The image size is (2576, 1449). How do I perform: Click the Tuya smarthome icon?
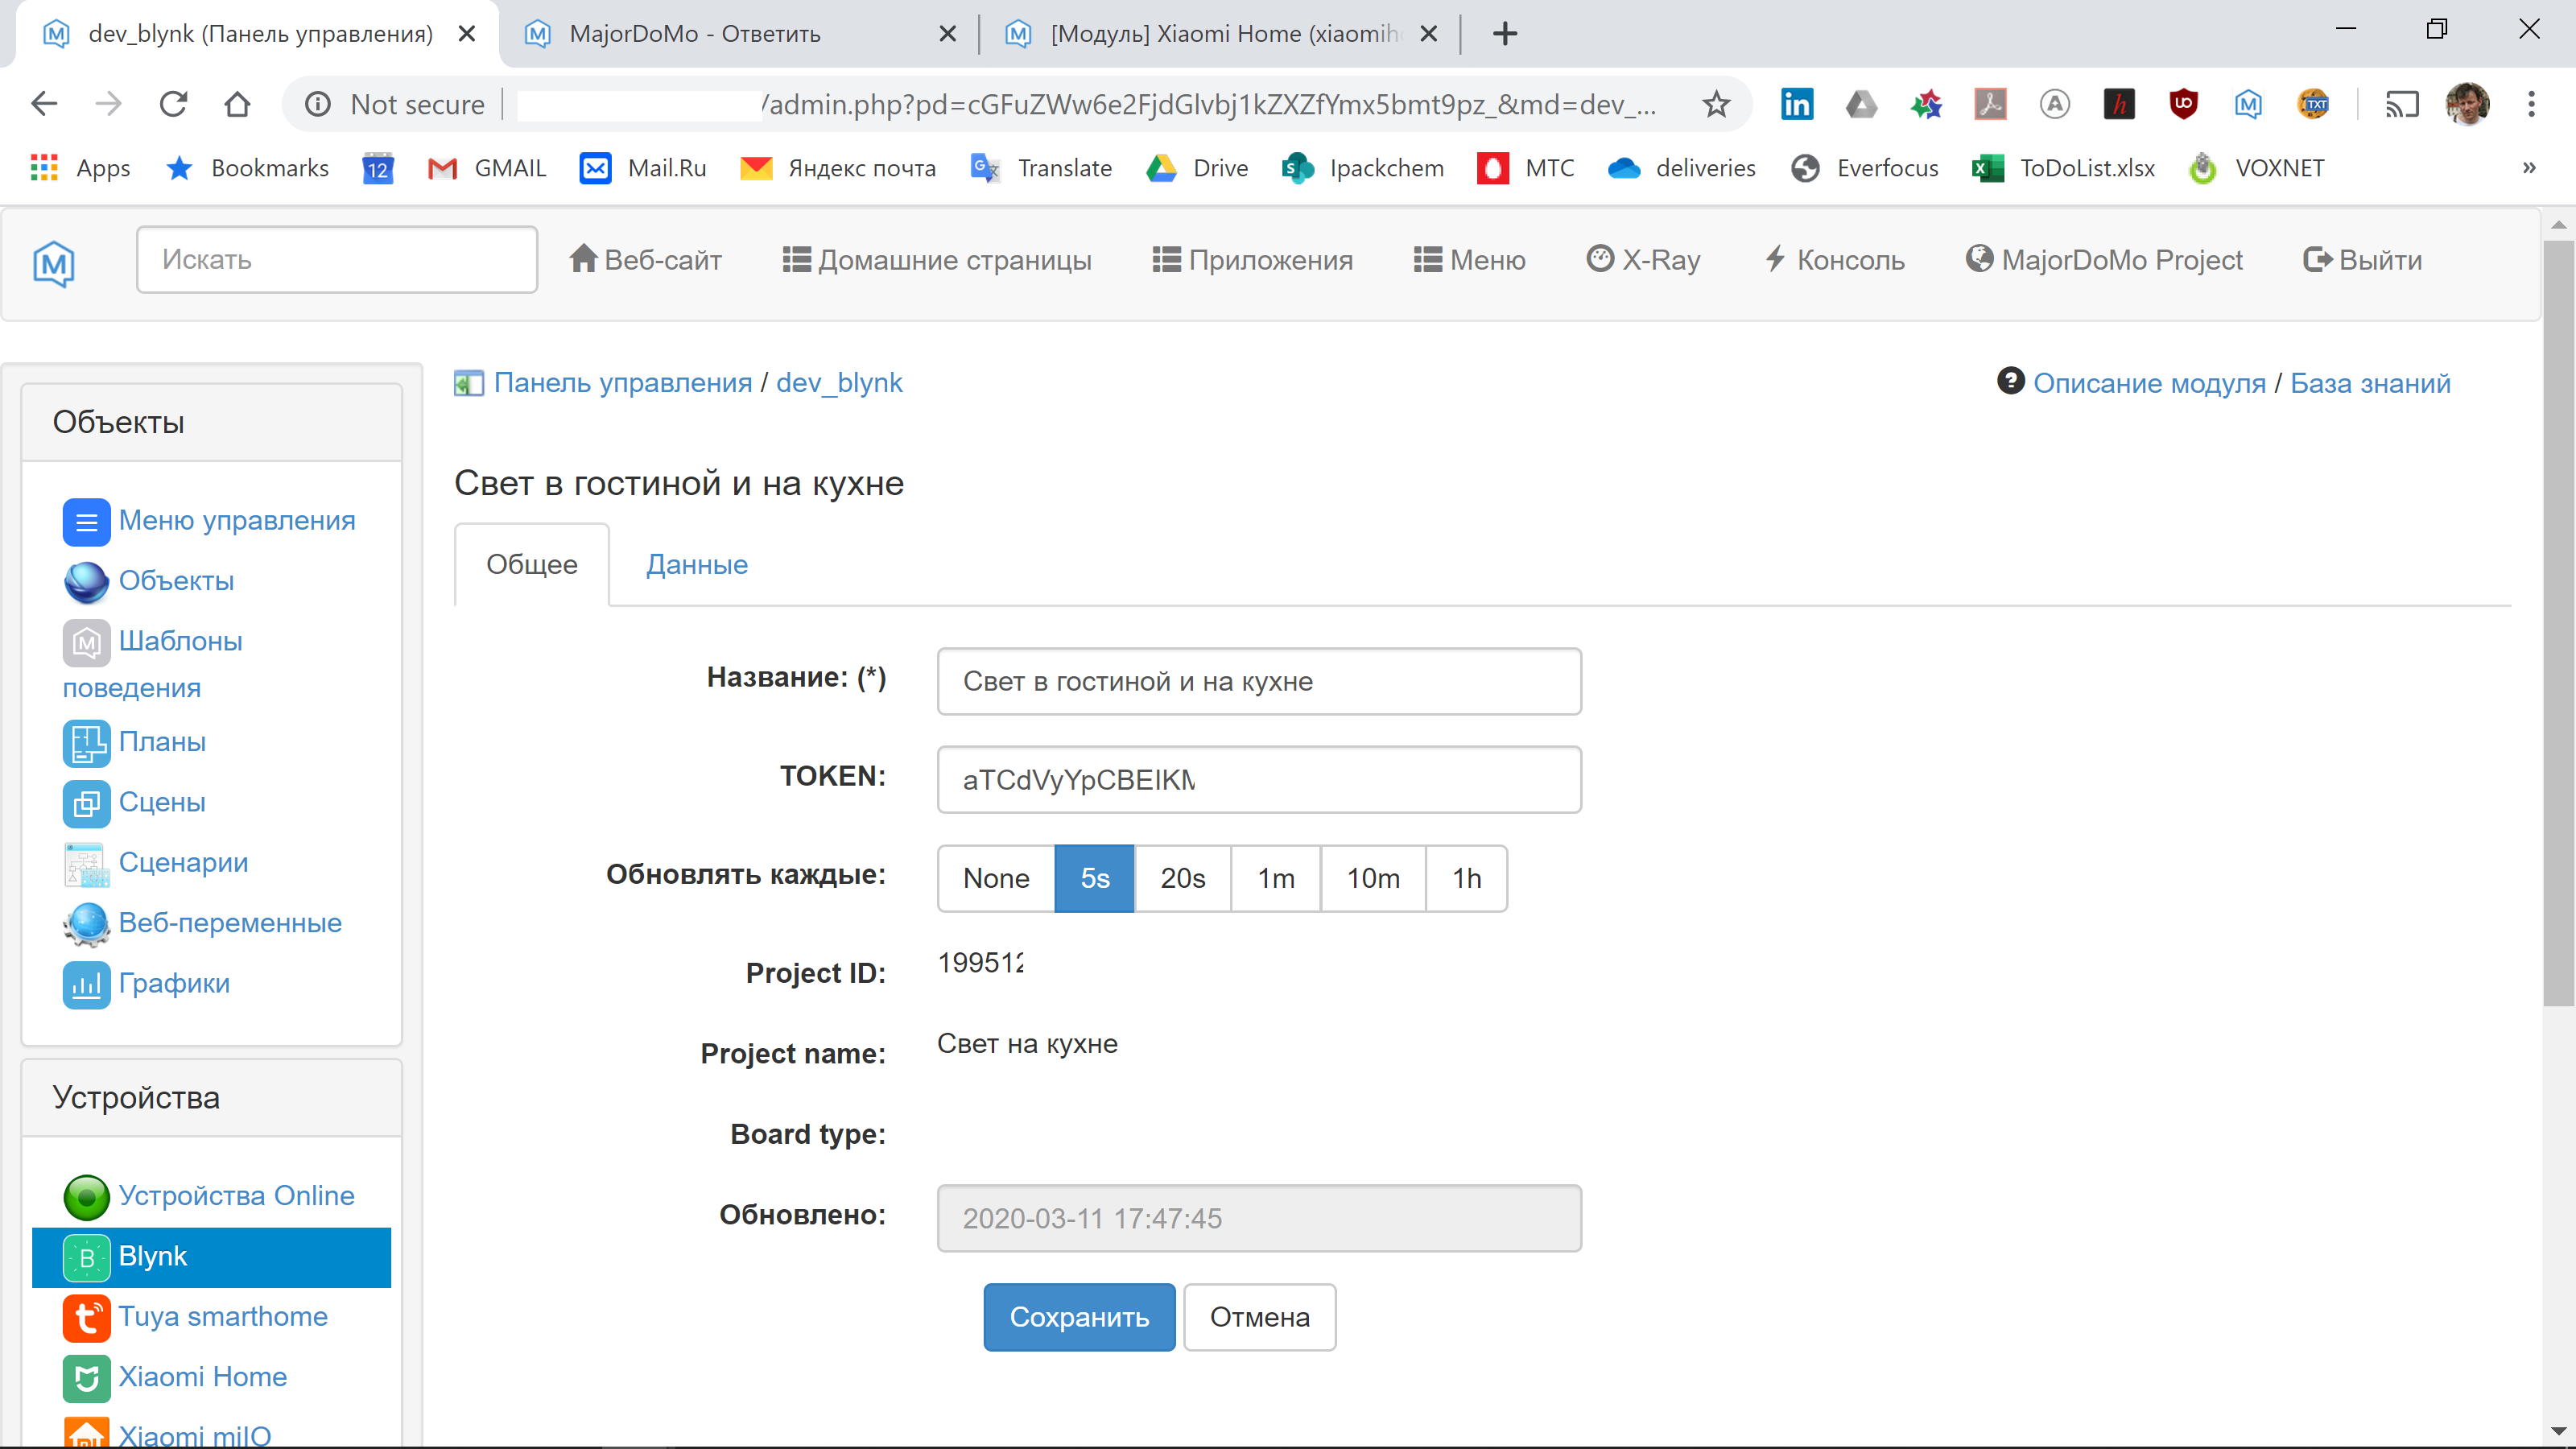point(87,1317)
